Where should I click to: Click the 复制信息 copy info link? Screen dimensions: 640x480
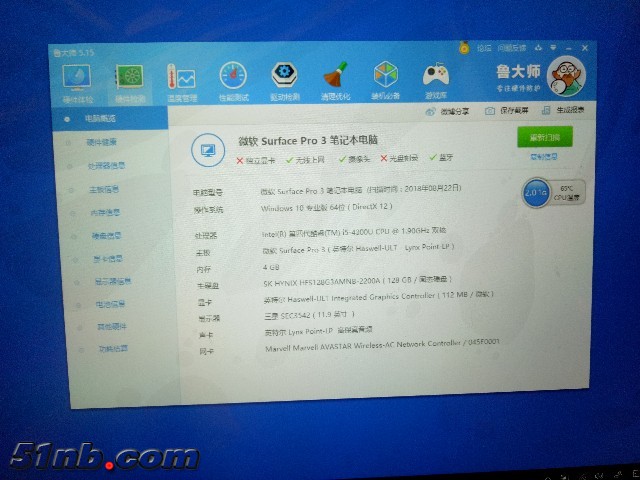click(x=543, y=157)
